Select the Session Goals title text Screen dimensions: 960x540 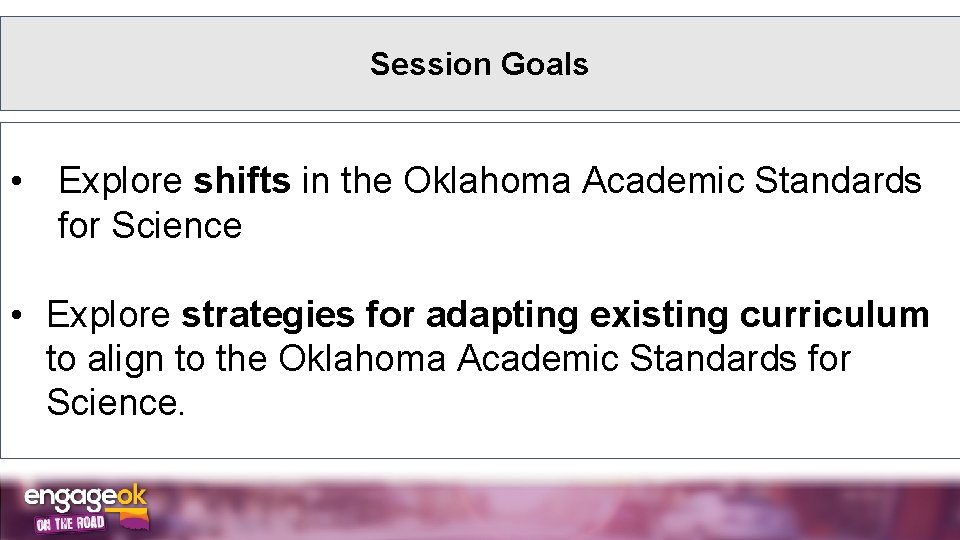click(479, 64)
